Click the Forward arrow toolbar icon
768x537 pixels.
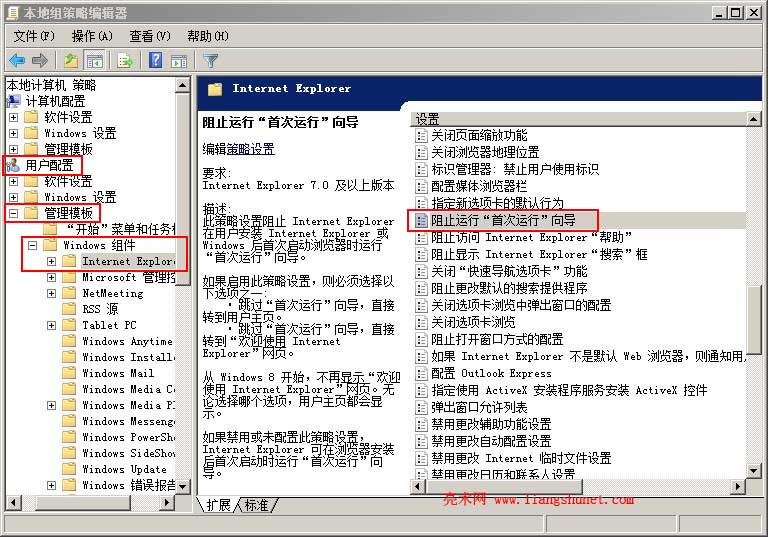[x=40, y=61]
